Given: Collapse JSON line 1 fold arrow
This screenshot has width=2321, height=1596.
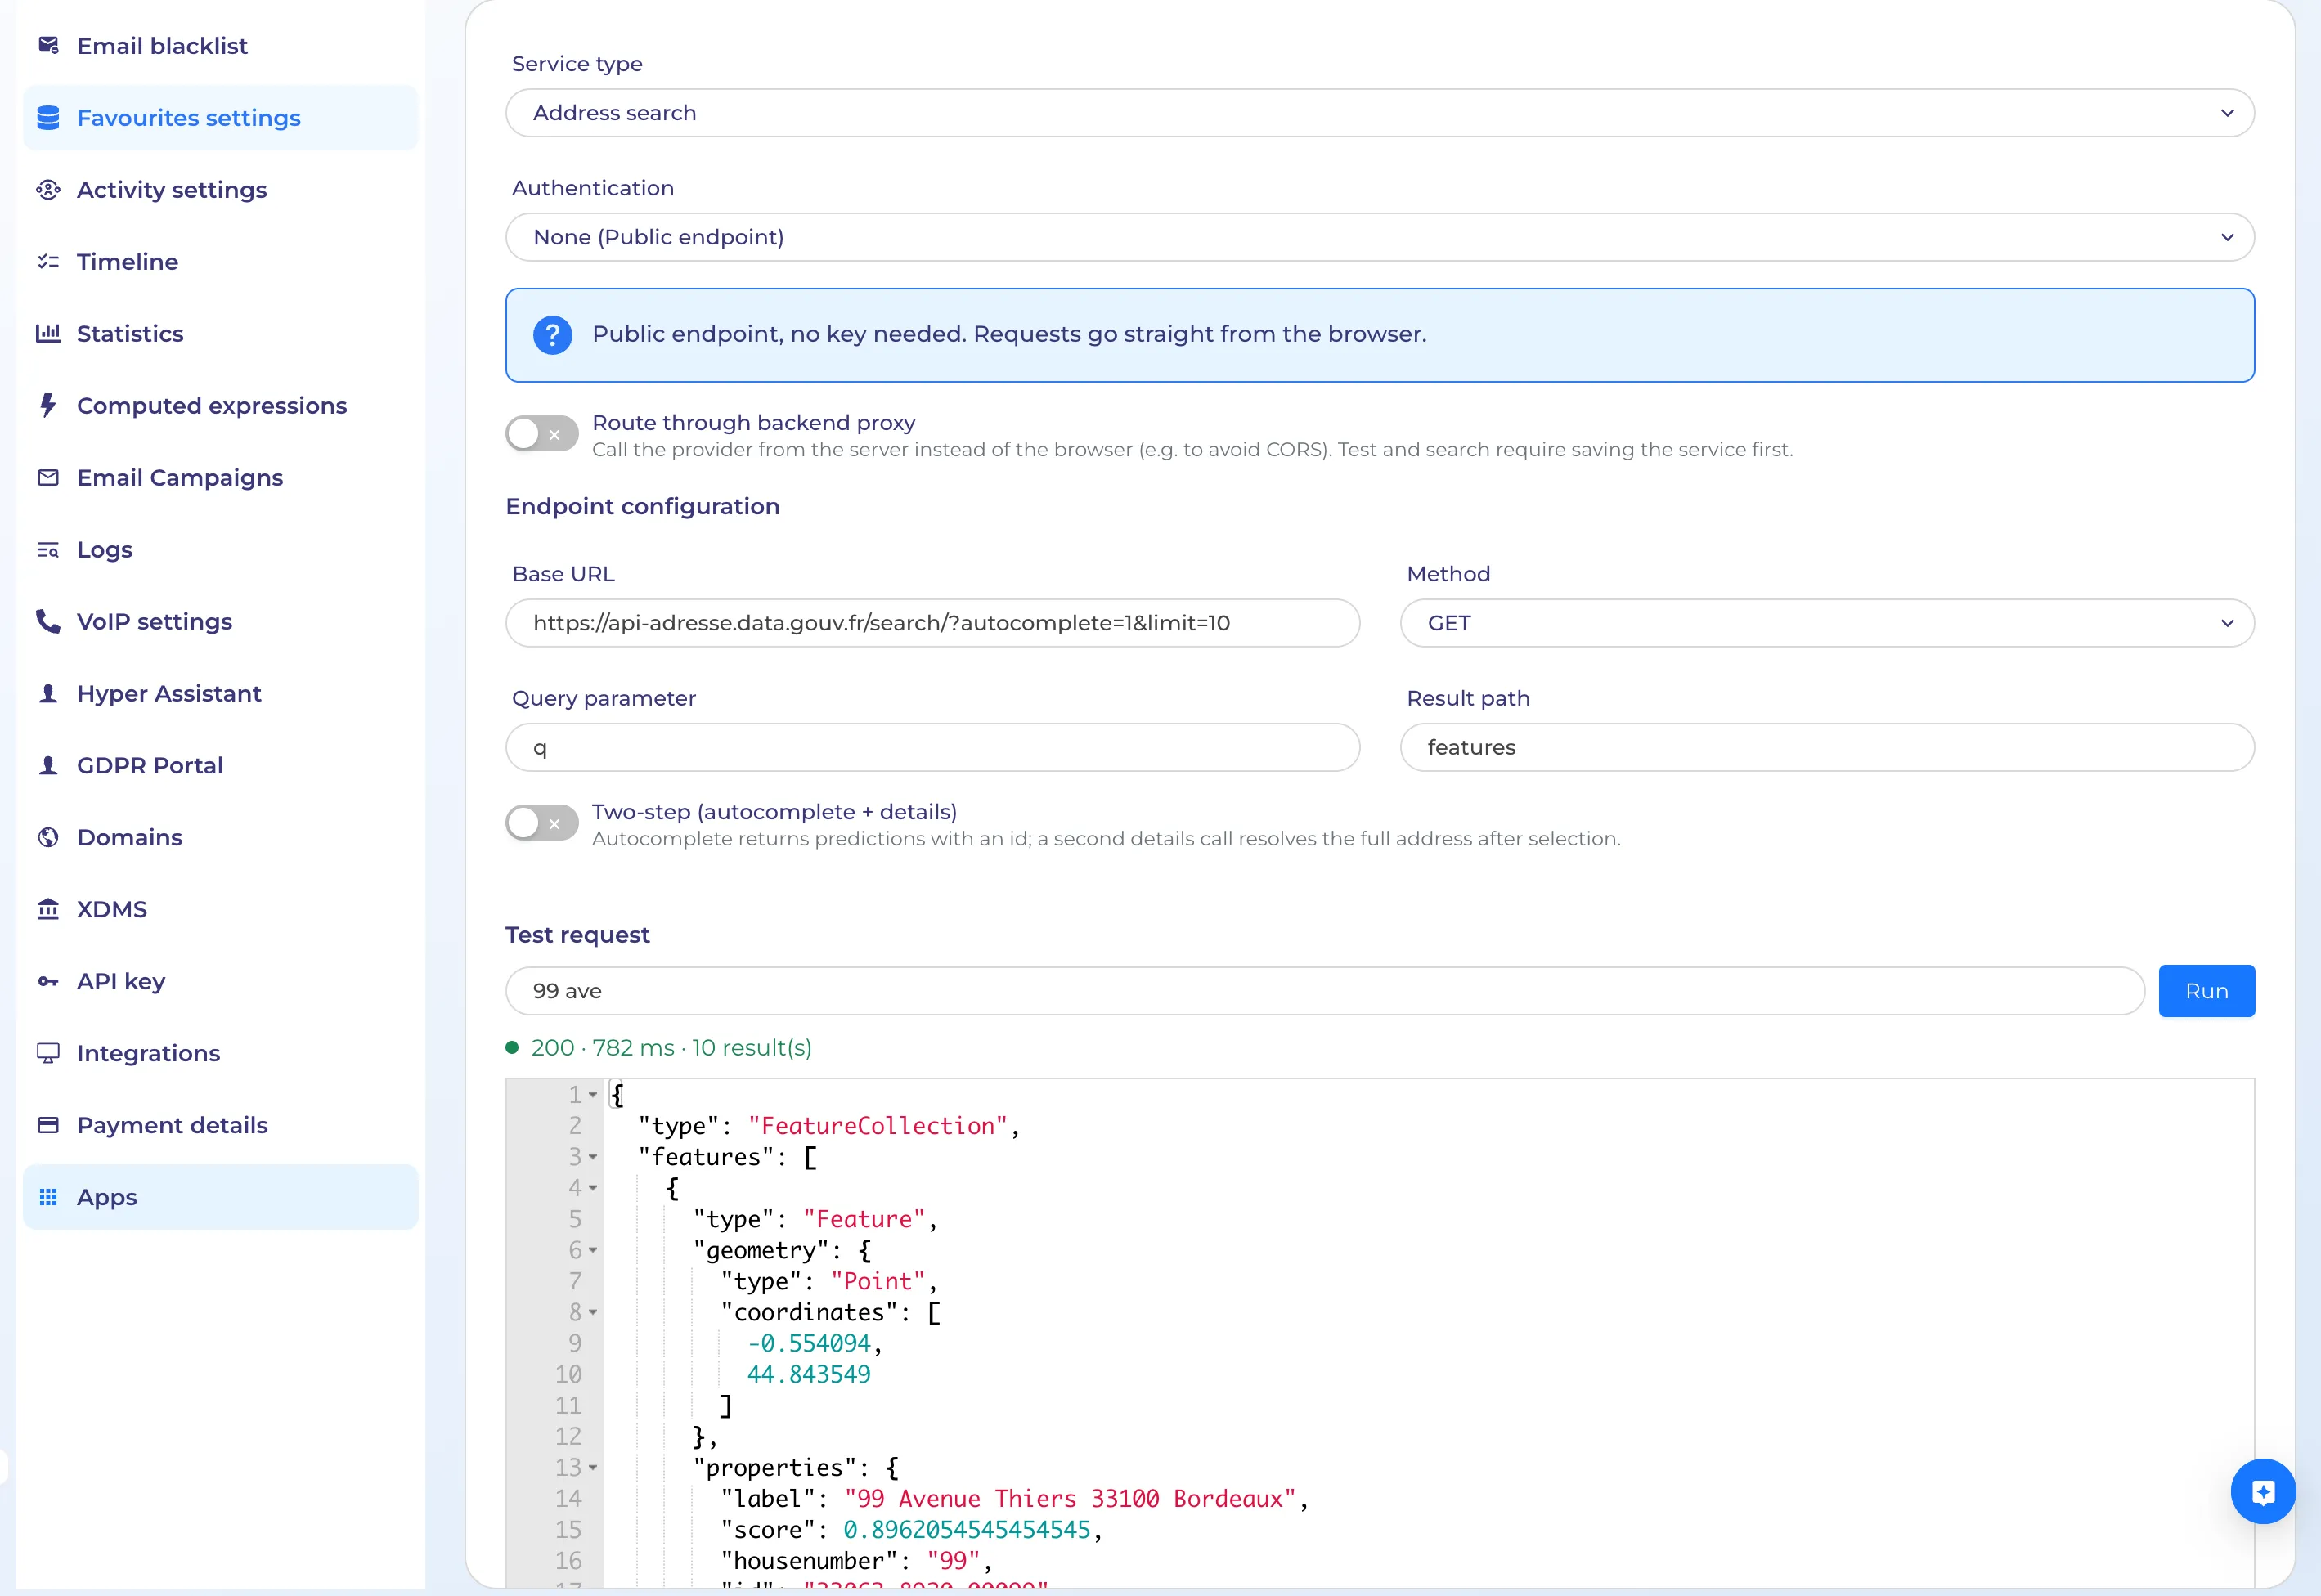Looking at the screenshot, I should click(x=593, y=1095).
